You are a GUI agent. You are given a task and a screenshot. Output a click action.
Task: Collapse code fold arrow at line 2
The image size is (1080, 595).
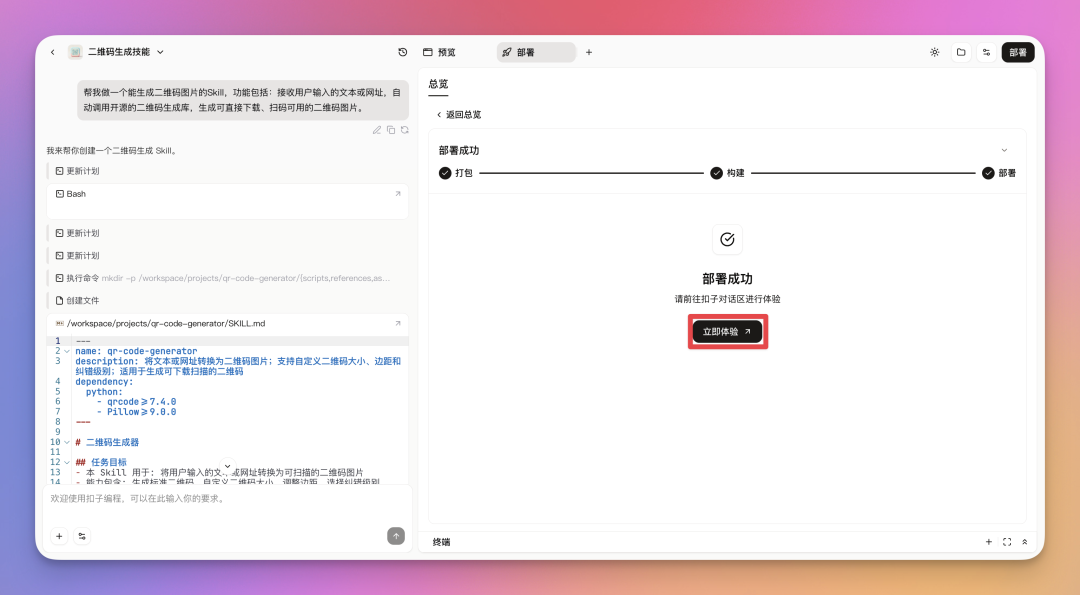click(x=67, y=351)
